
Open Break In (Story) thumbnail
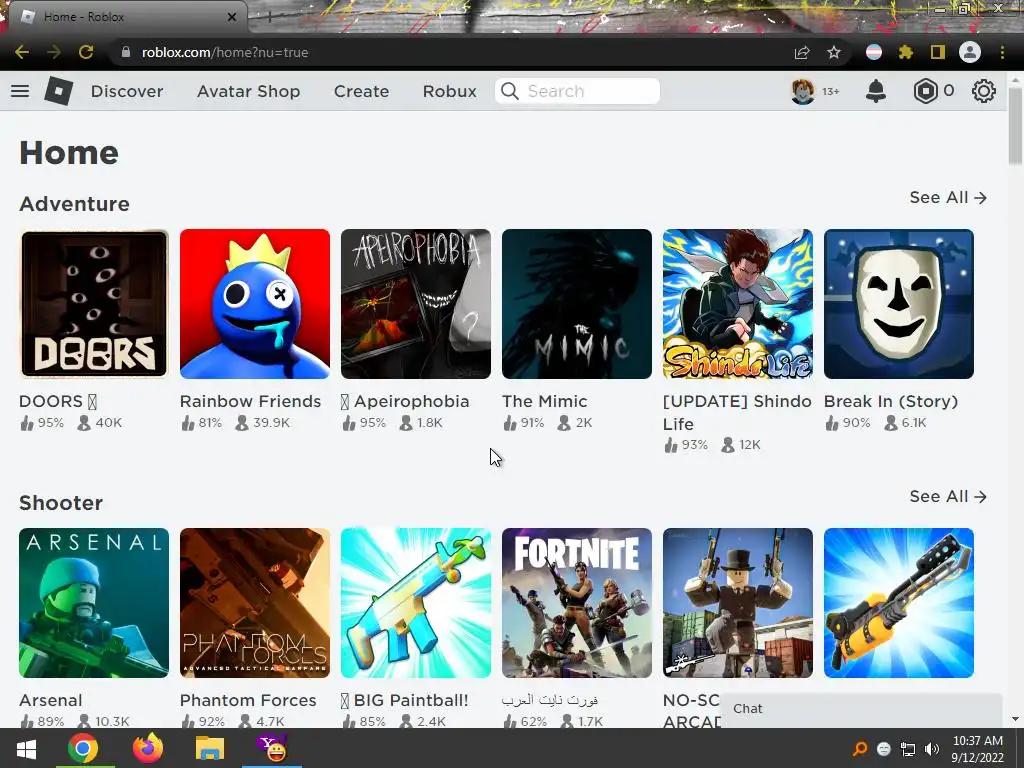(x=899, y=304)
